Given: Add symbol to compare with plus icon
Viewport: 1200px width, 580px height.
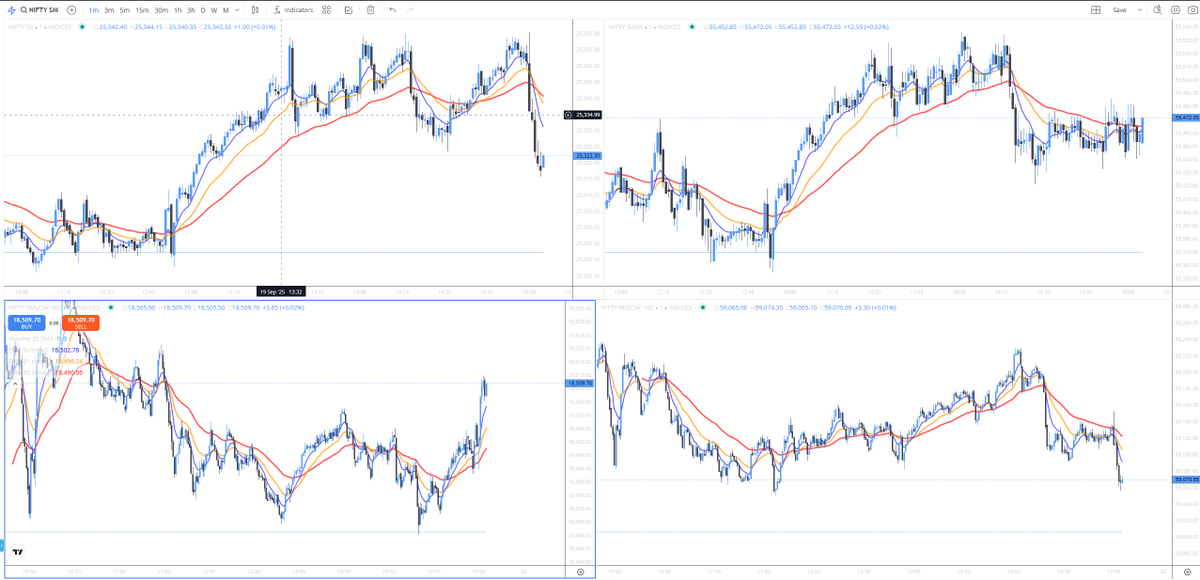Looking at the screenshot, I should pyautogui.click(x=71, y=10).
